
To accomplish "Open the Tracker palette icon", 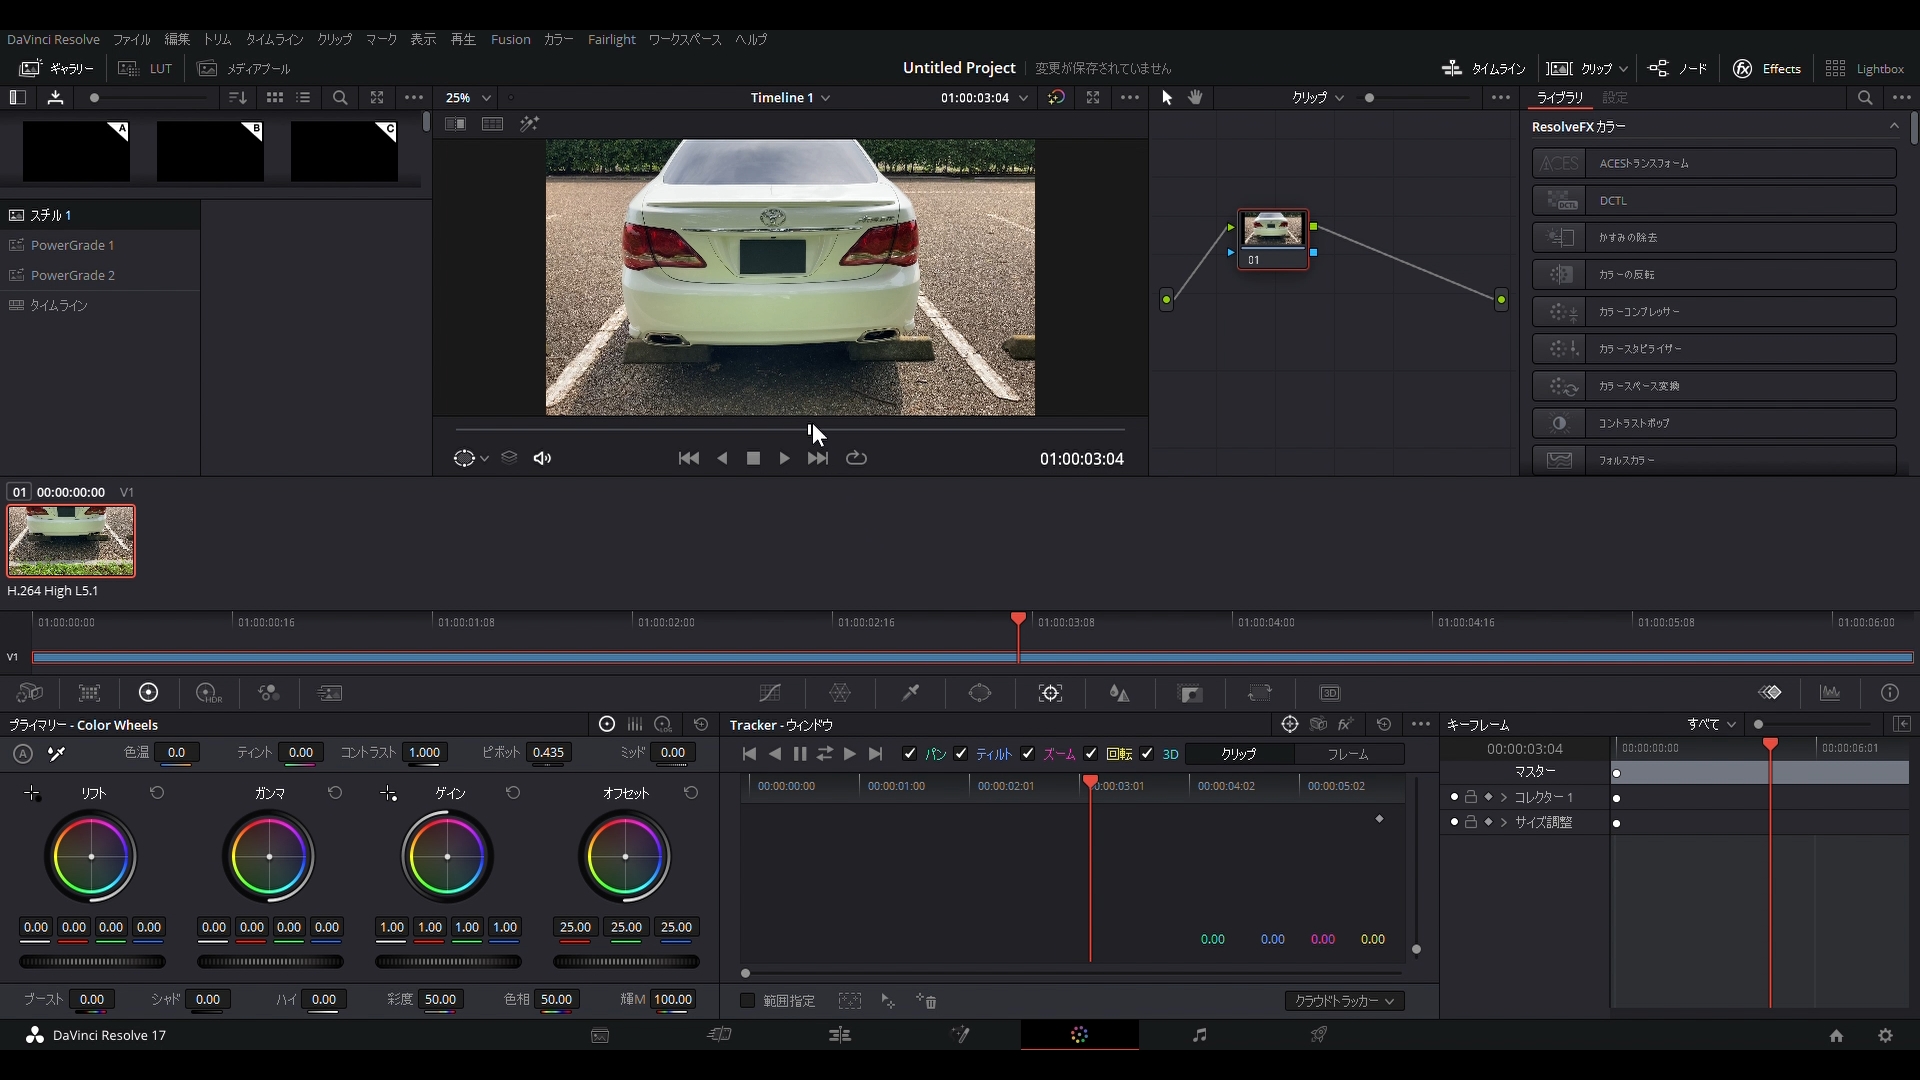I will (1050, 693).
